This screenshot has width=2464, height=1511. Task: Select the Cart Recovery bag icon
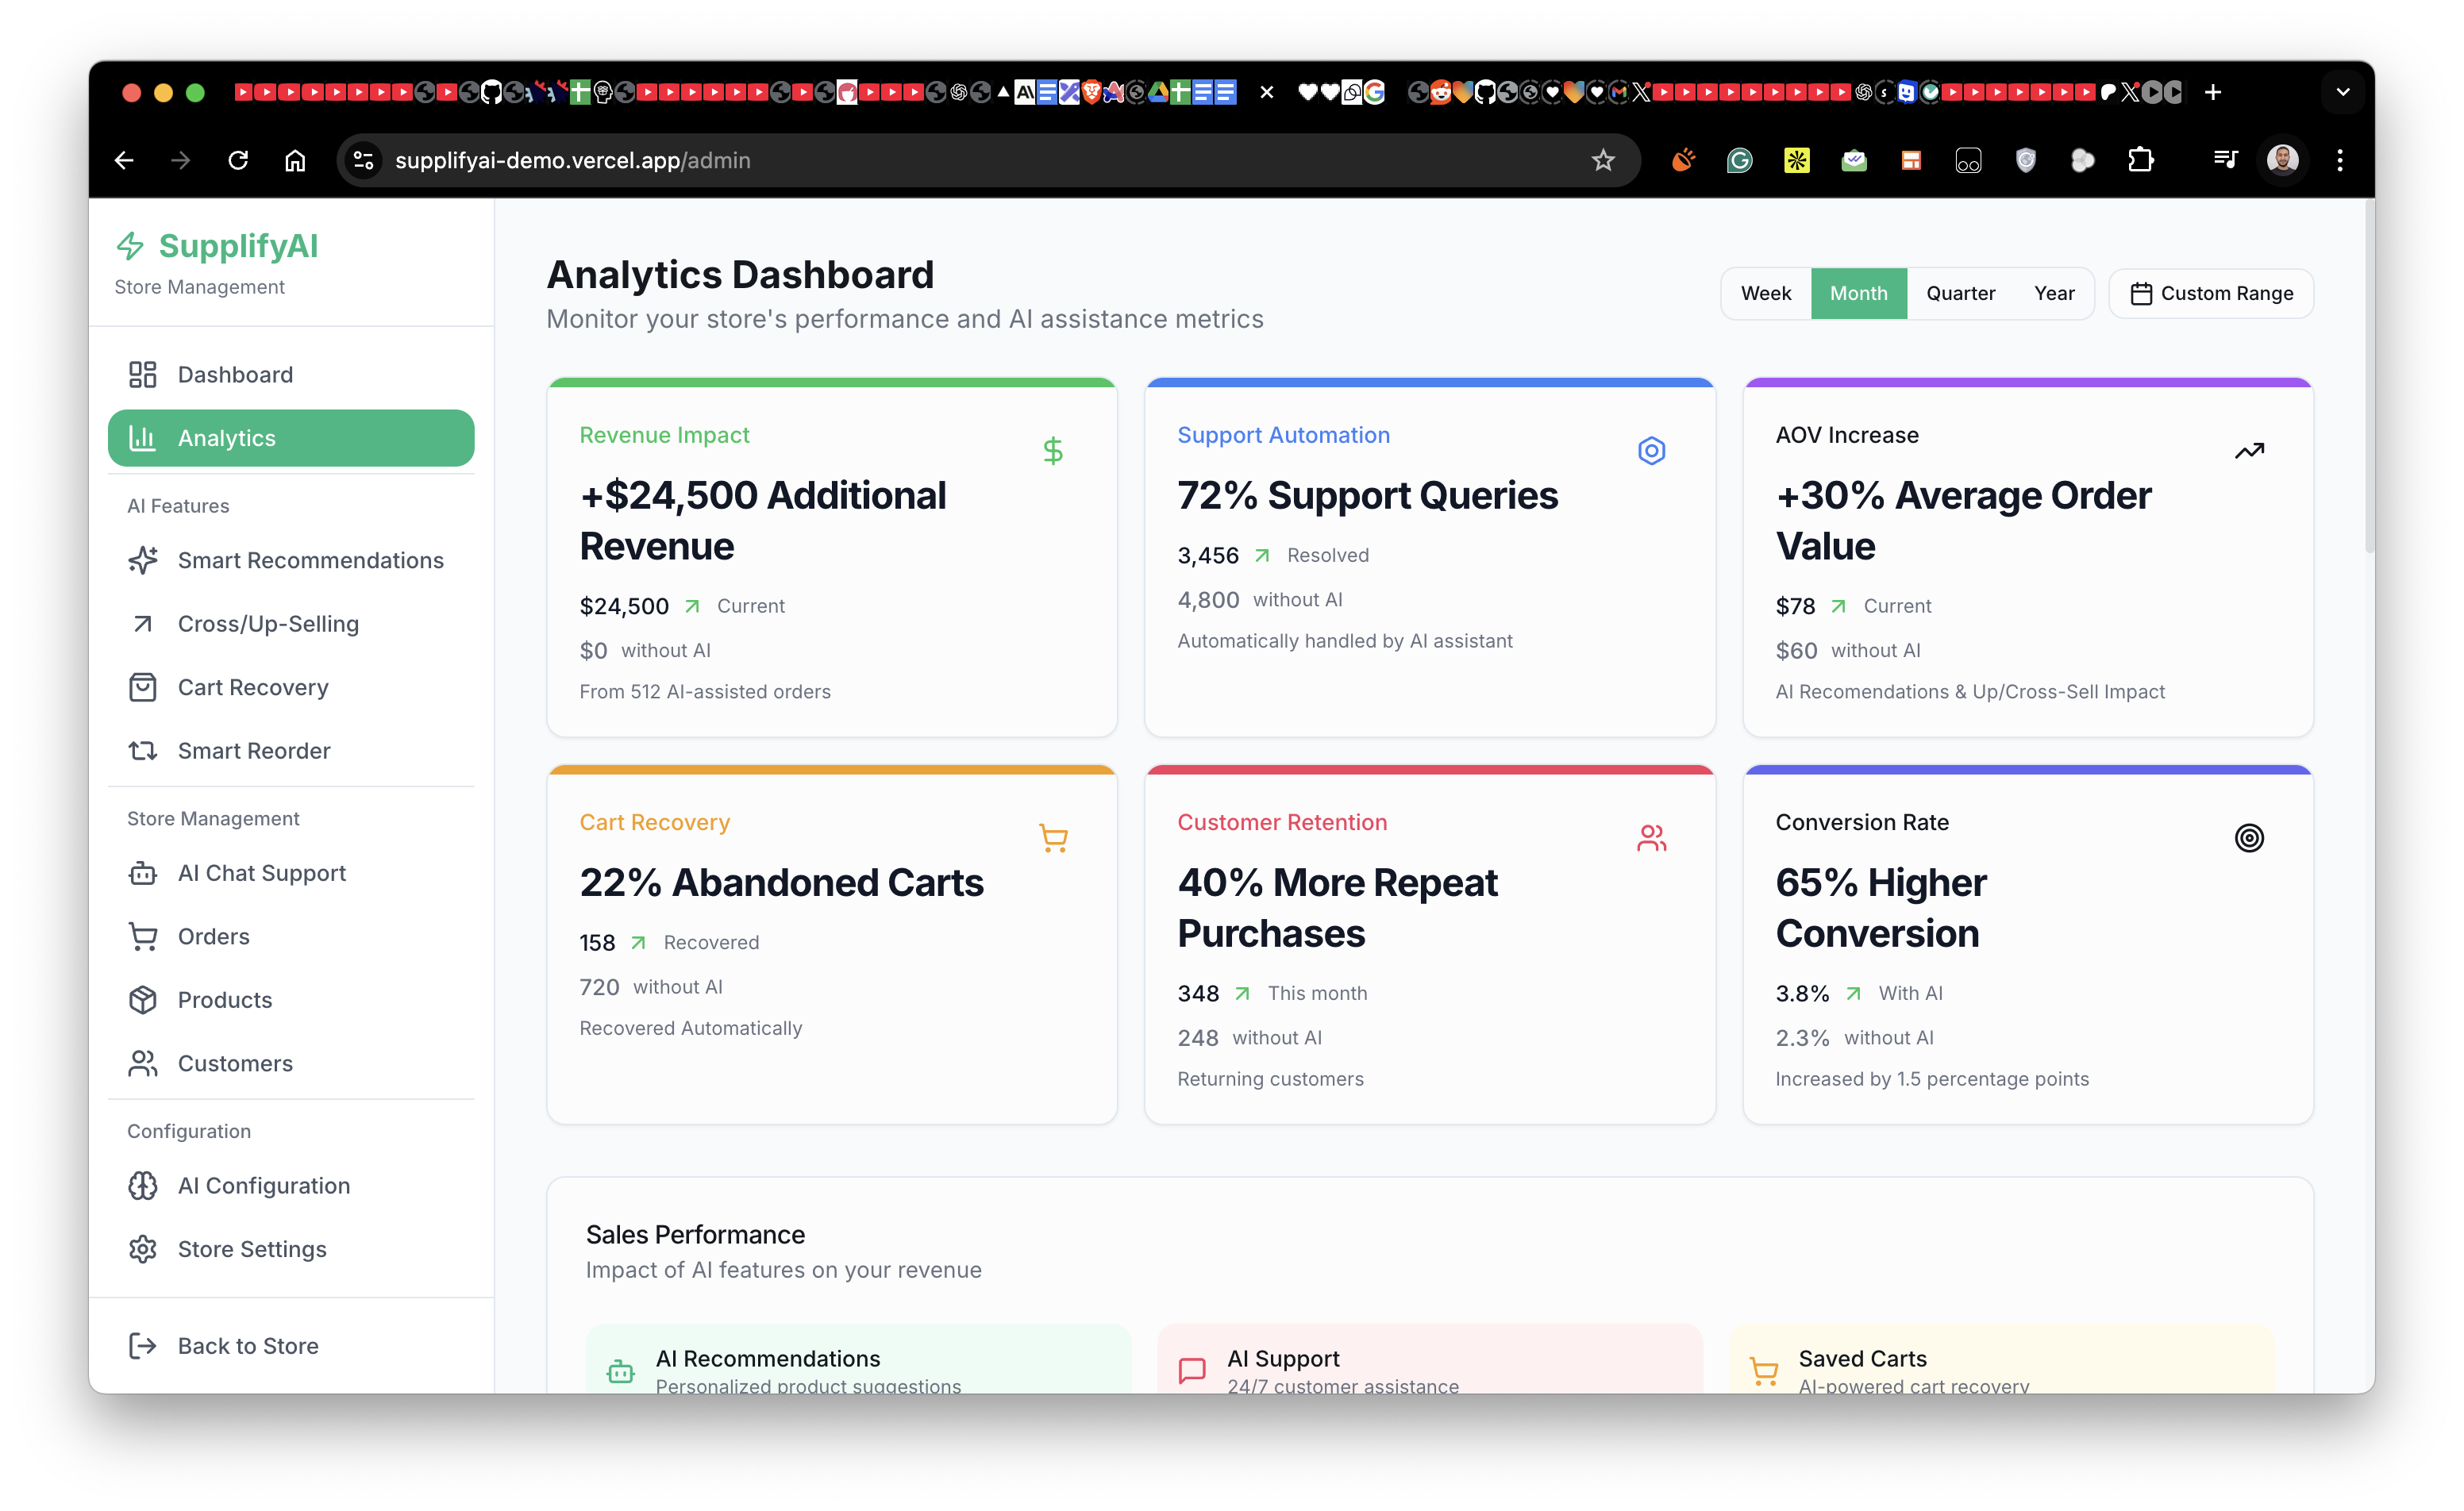[143, 687]
